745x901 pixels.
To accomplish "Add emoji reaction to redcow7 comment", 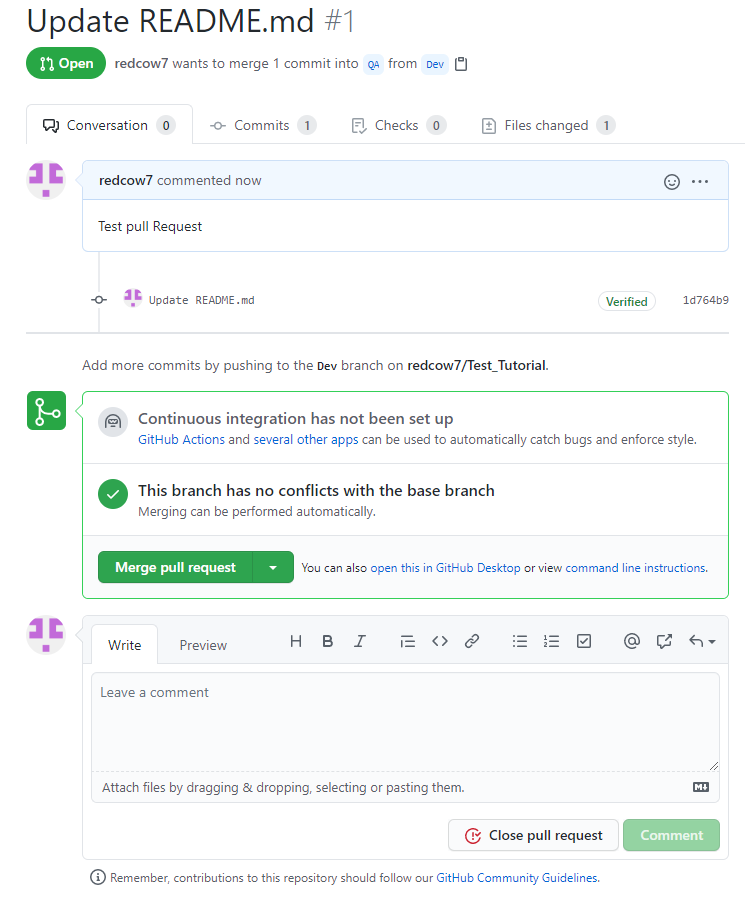I will pos(671,182).
